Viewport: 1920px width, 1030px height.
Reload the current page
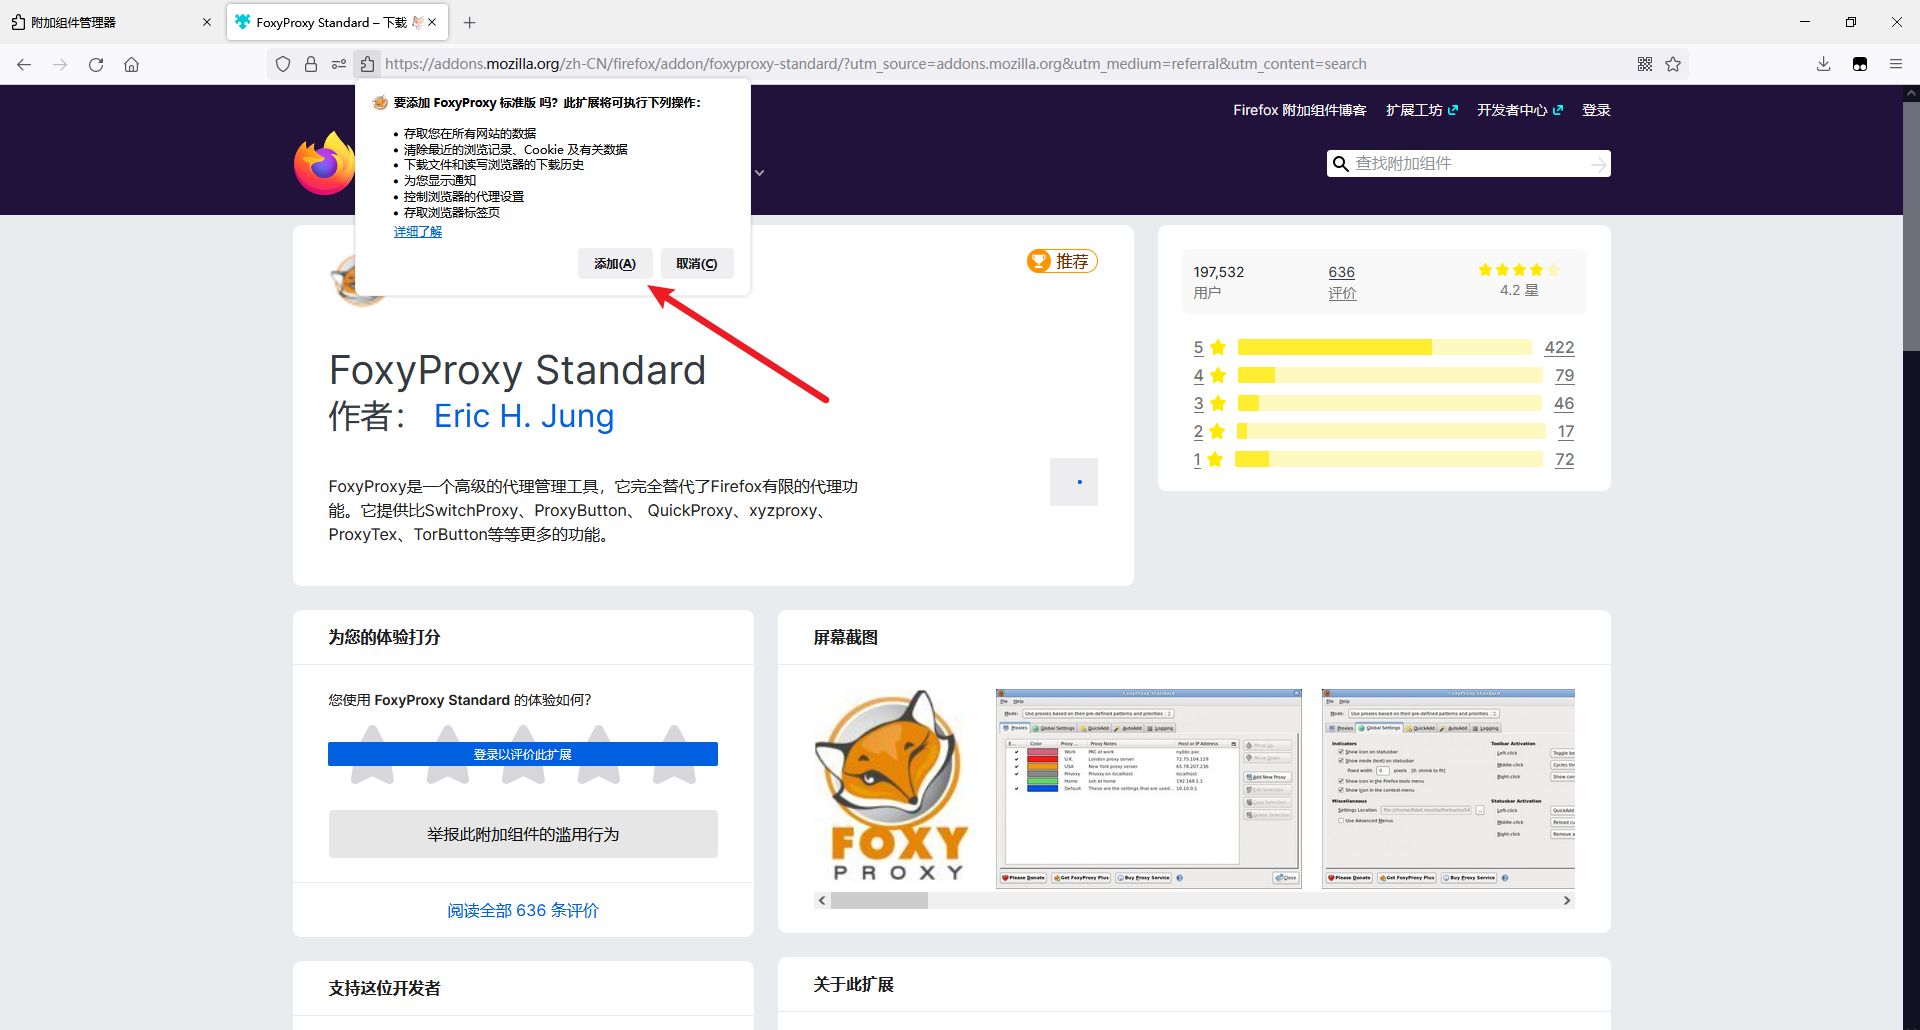click(96, 64)
